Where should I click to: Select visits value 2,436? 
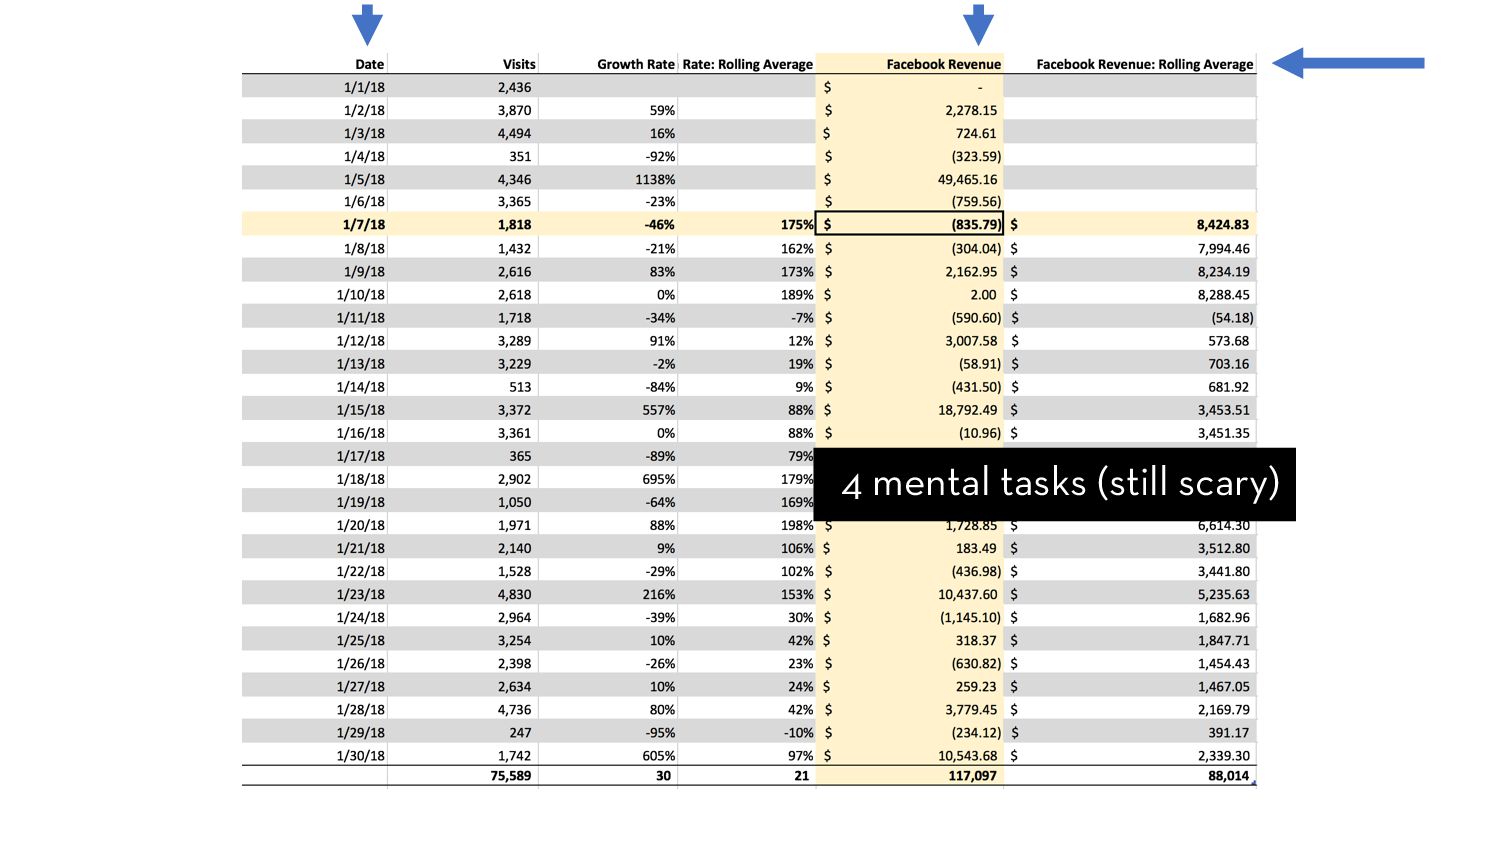(515, 87)
